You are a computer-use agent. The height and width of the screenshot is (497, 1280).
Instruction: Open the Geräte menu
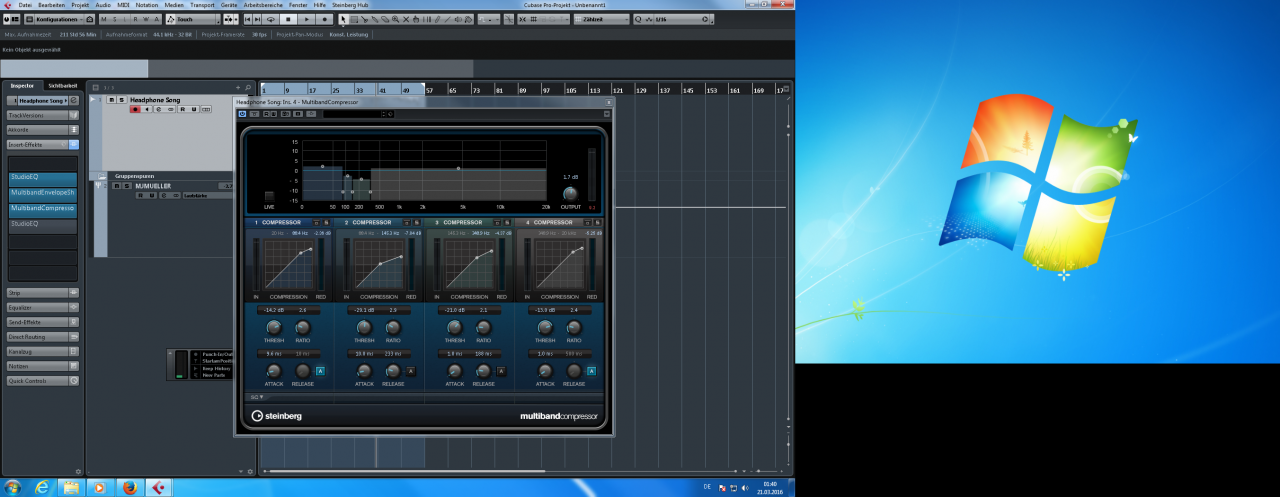click(229, 5)
